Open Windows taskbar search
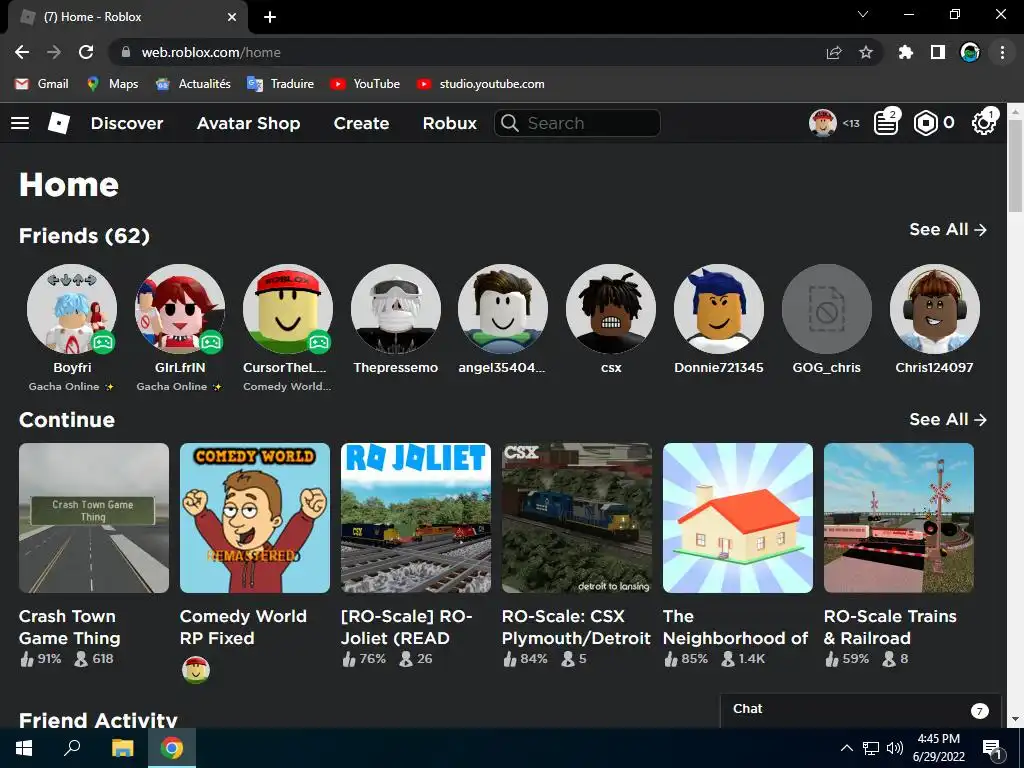This screenshot has width=1024, height=768. [x=72, y=748]
